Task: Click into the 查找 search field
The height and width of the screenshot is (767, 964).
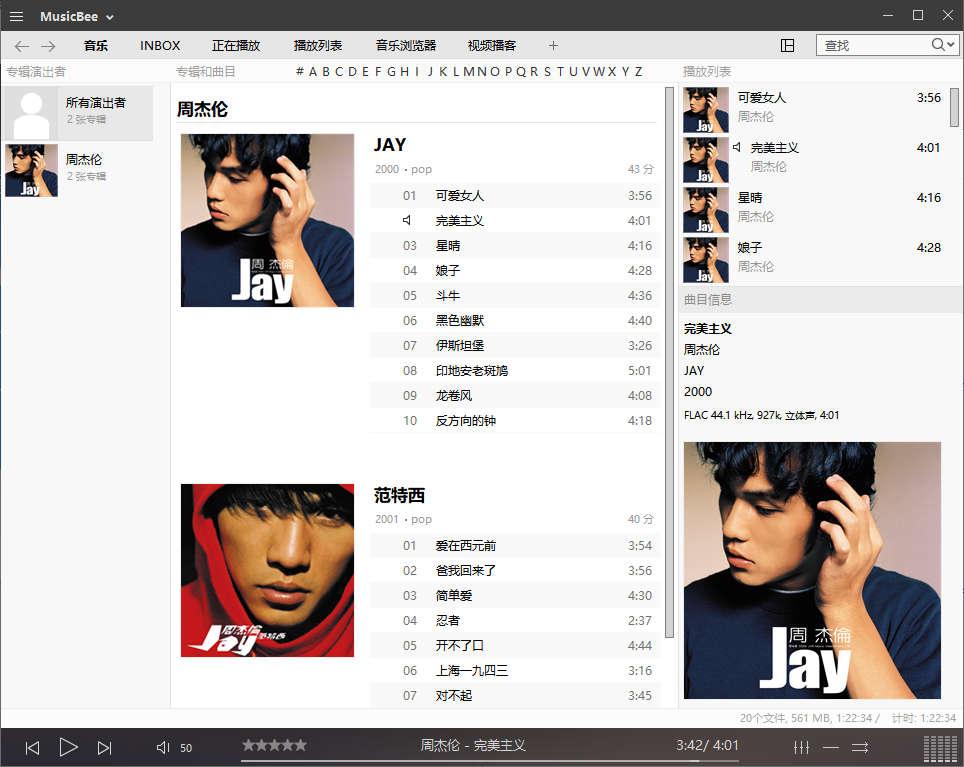Action: 873,45
